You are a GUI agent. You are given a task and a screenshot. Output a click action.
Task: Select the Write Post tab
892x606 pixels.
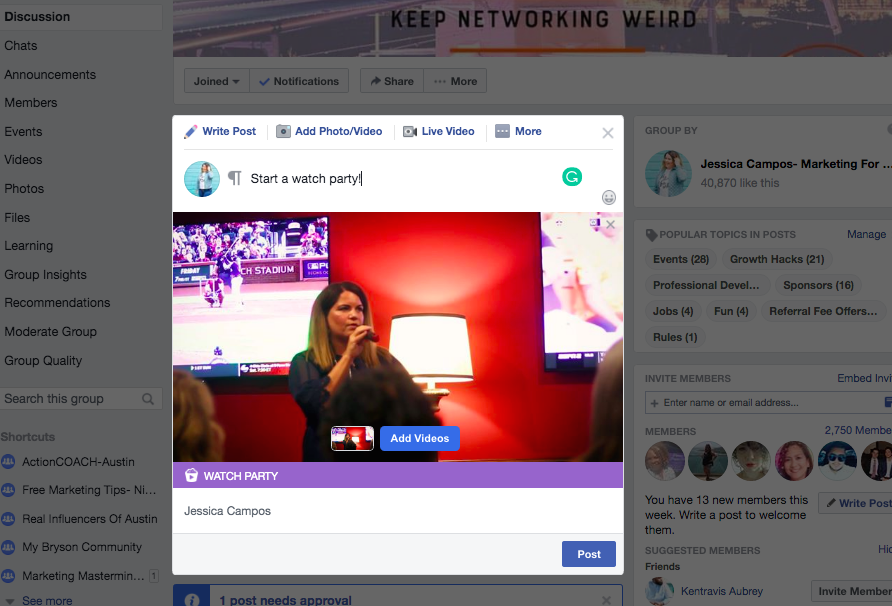[x=220, y=131]
